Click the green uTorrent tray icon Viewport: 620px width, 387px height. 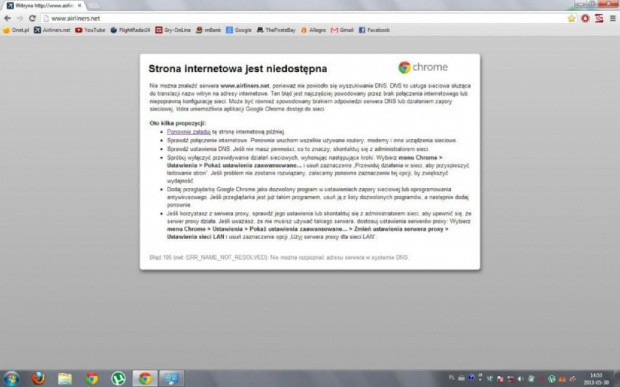pyautogui.click(x=552, y=379)
